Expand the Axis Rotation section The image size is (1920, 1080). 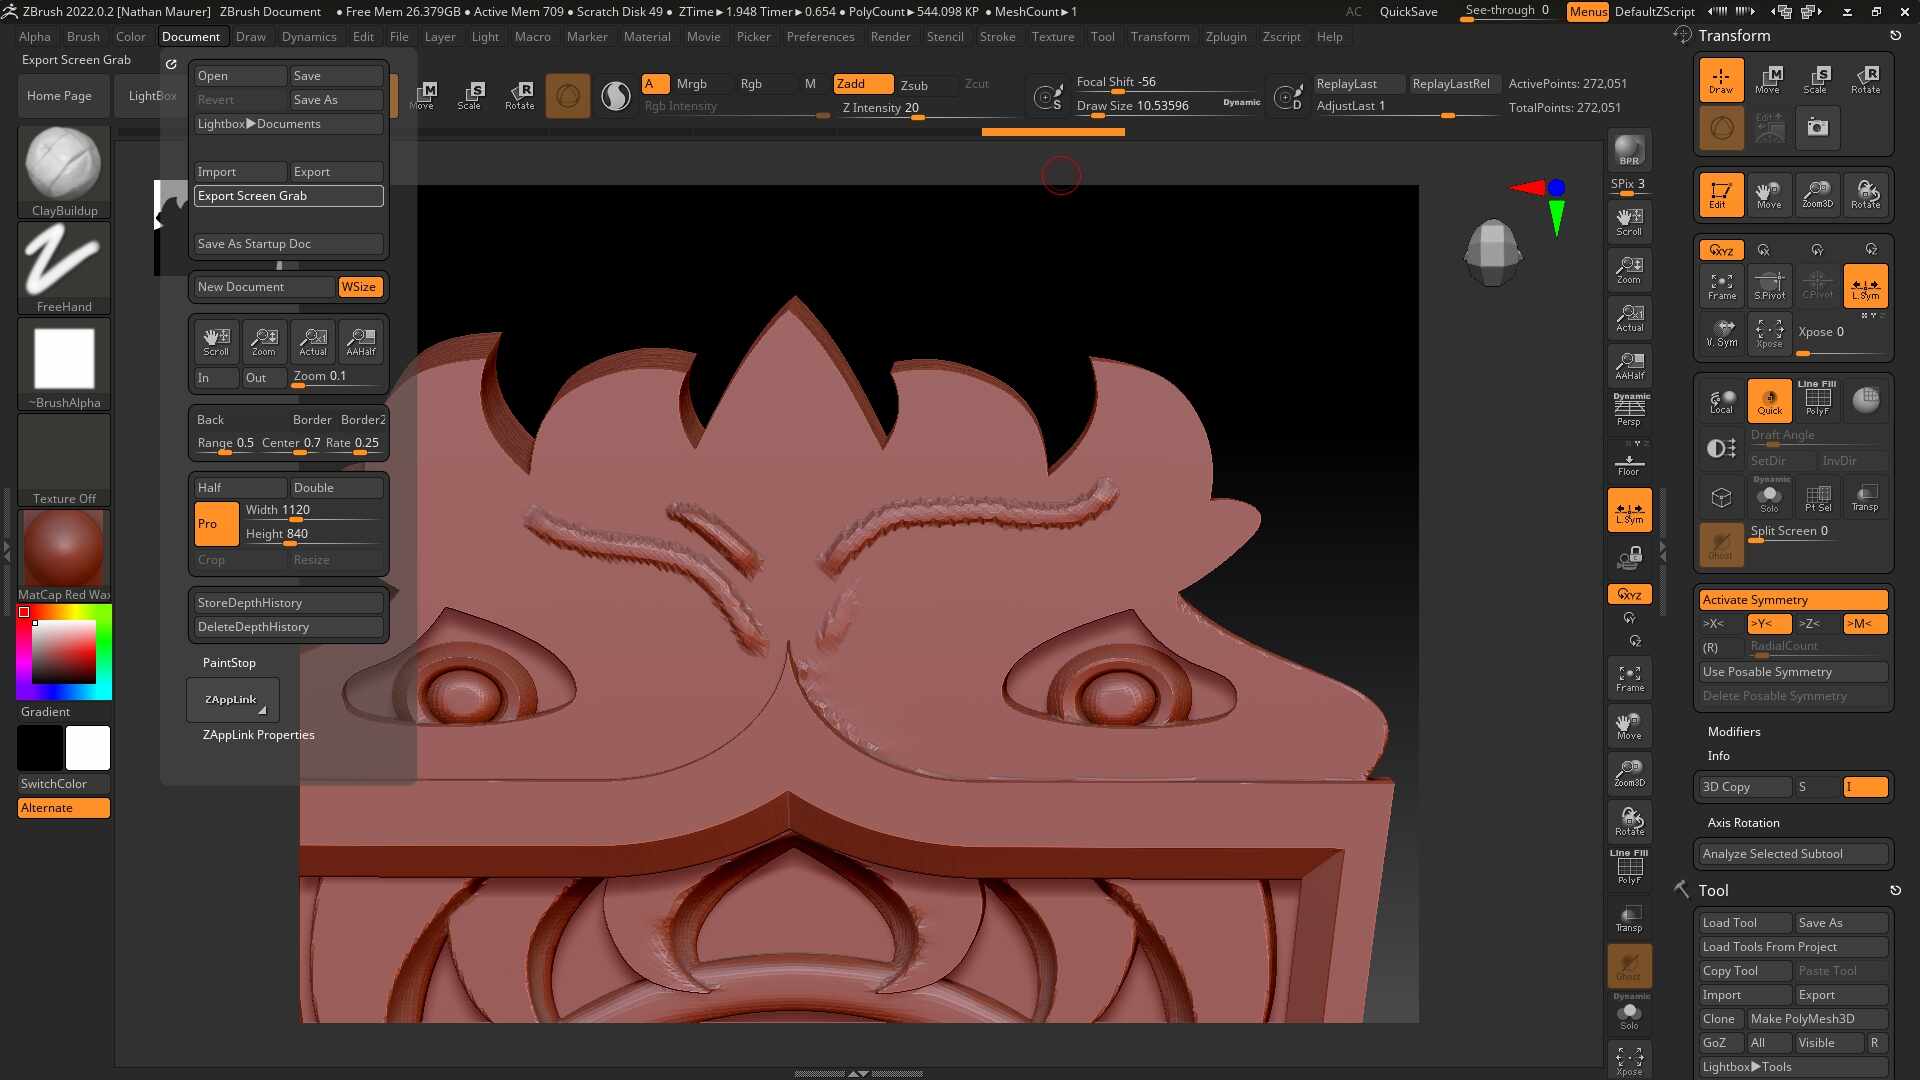coord(1743,823)
